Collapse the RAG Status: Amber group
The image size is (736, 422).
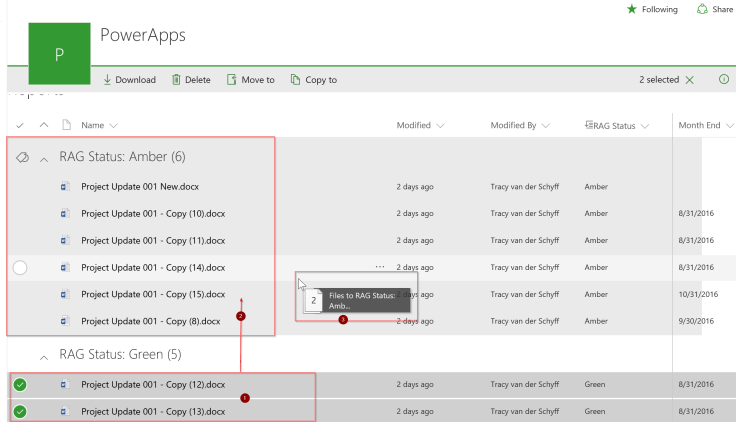[x=44, y=158]
